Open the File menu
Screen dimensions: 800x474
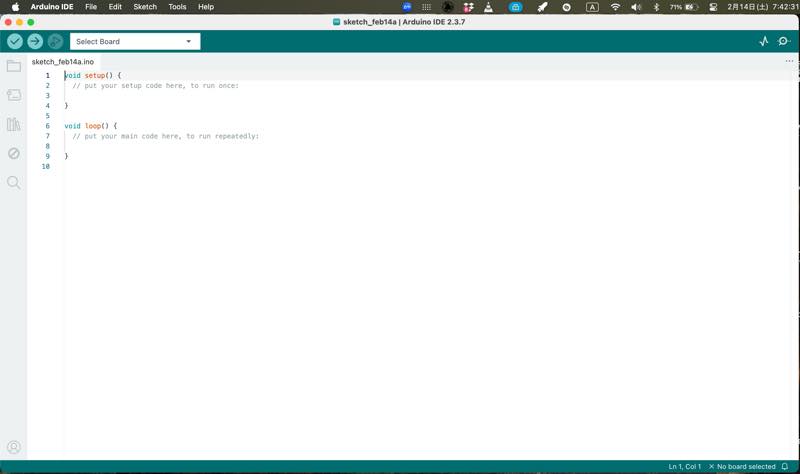pos(91,7)
